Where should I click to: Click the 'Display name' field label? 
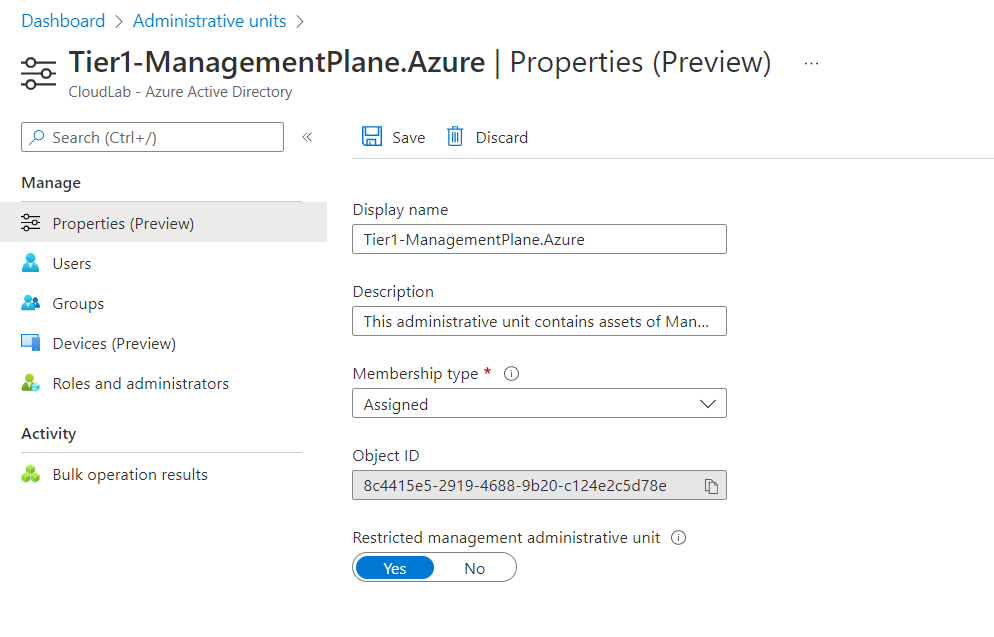pyautogui.click(x=400, y=210)
